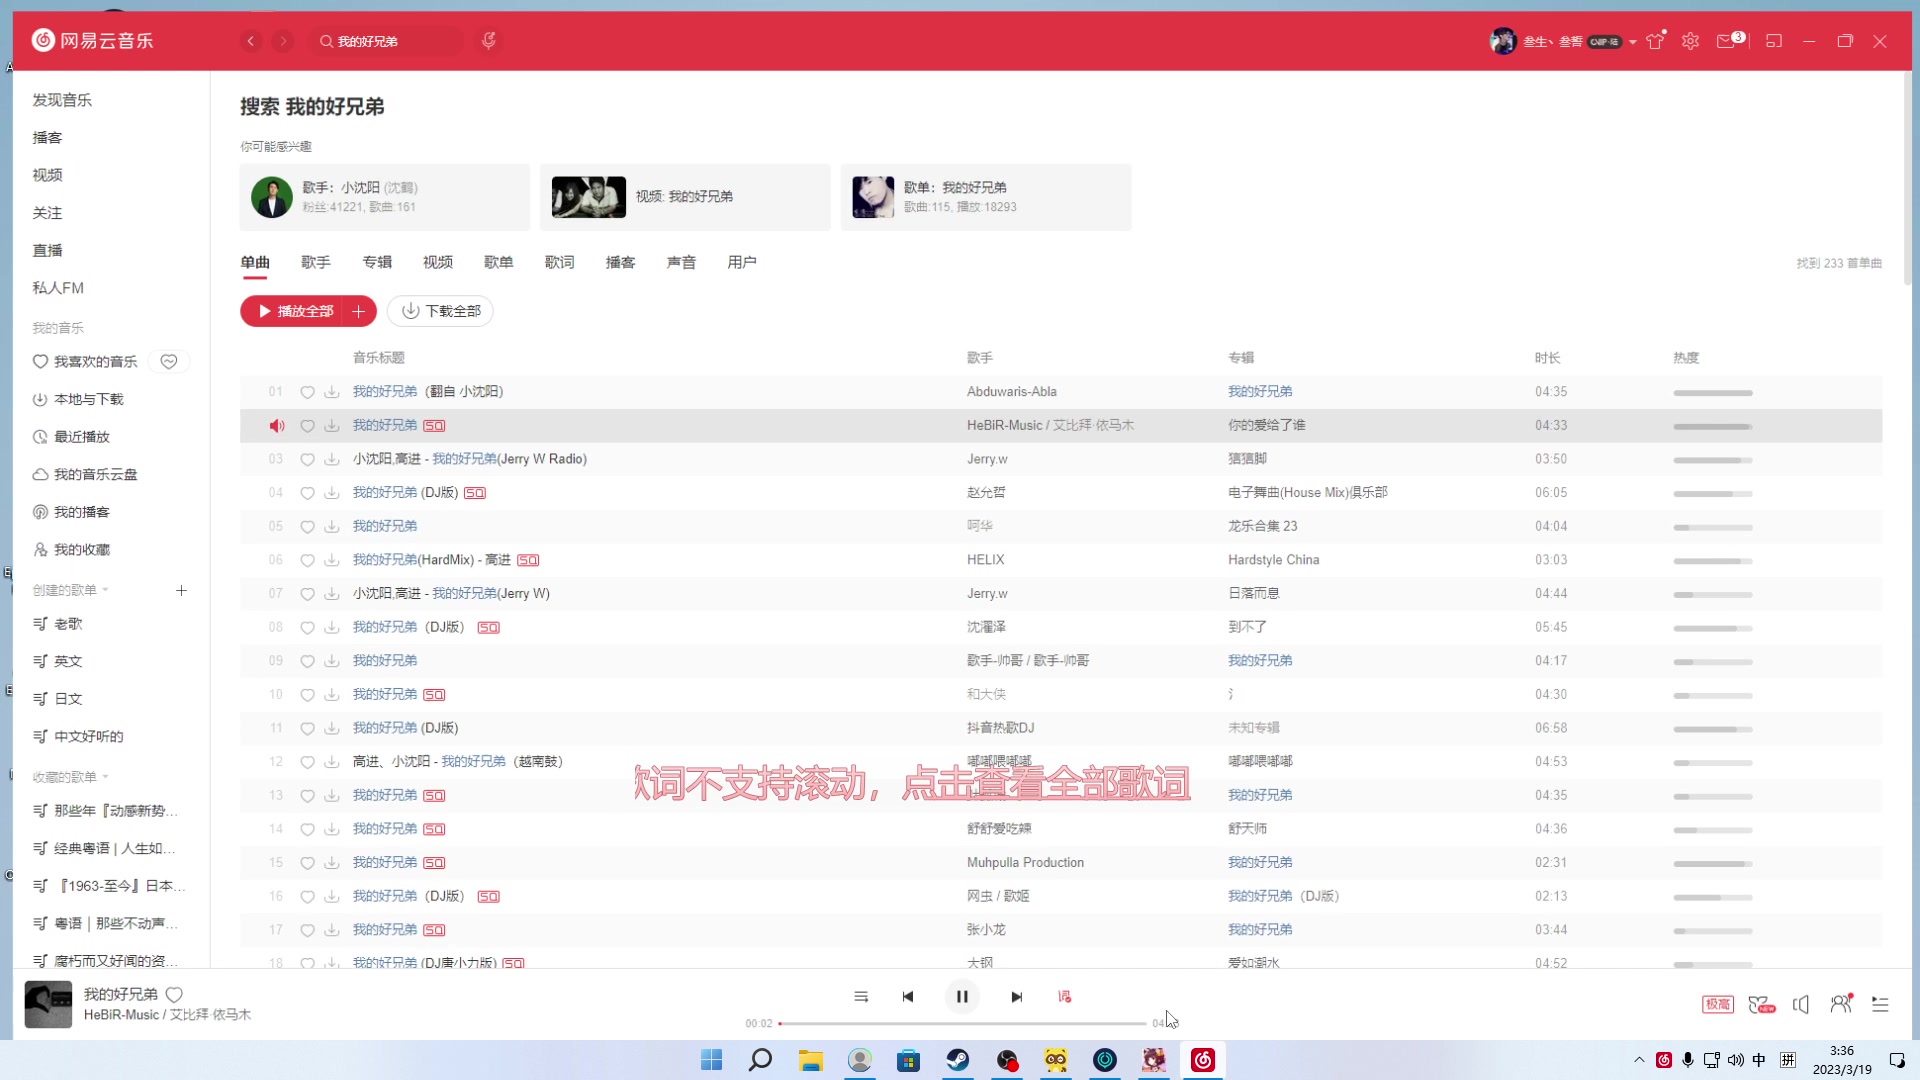Open 私人FM in the sidebar

point(58,288)
